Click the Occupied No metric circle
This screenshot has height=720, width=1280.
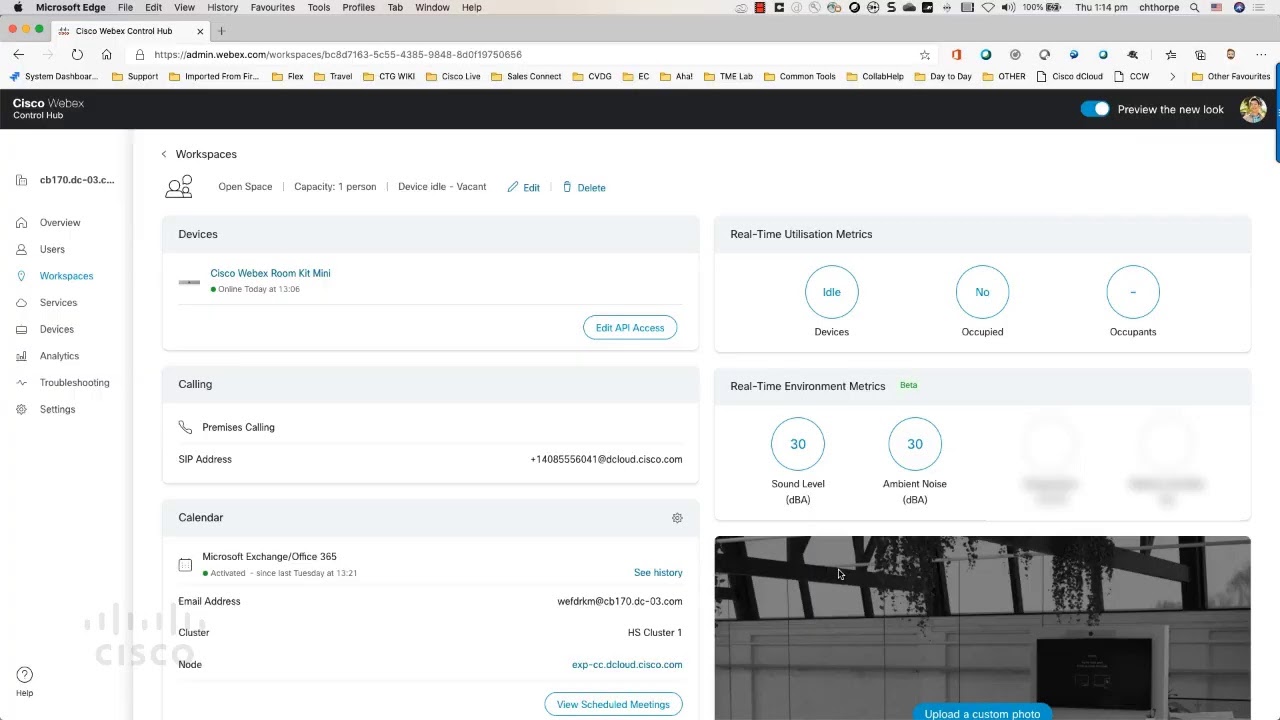[x=982, y=292]
